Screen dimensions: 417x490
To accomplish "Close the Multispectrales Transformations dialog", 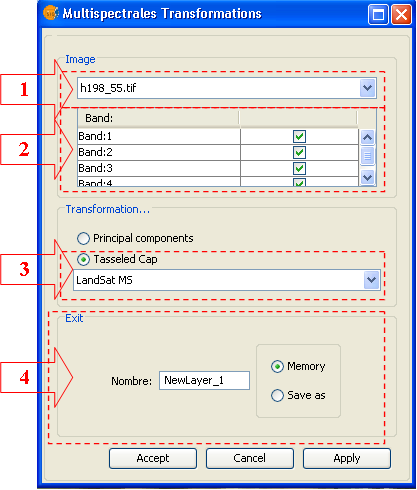I will (401, 15).
